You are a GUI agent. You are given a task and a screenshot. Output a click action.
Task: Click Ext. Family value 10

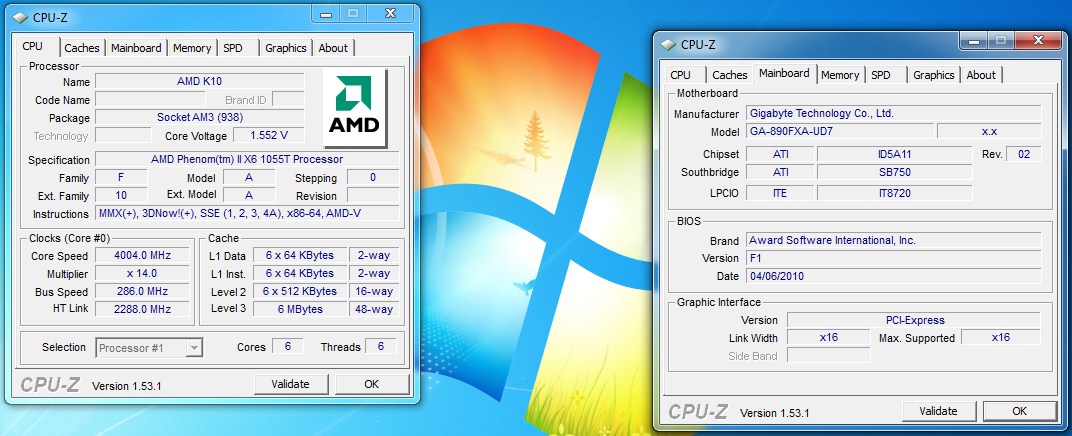(x=121, y=195)
